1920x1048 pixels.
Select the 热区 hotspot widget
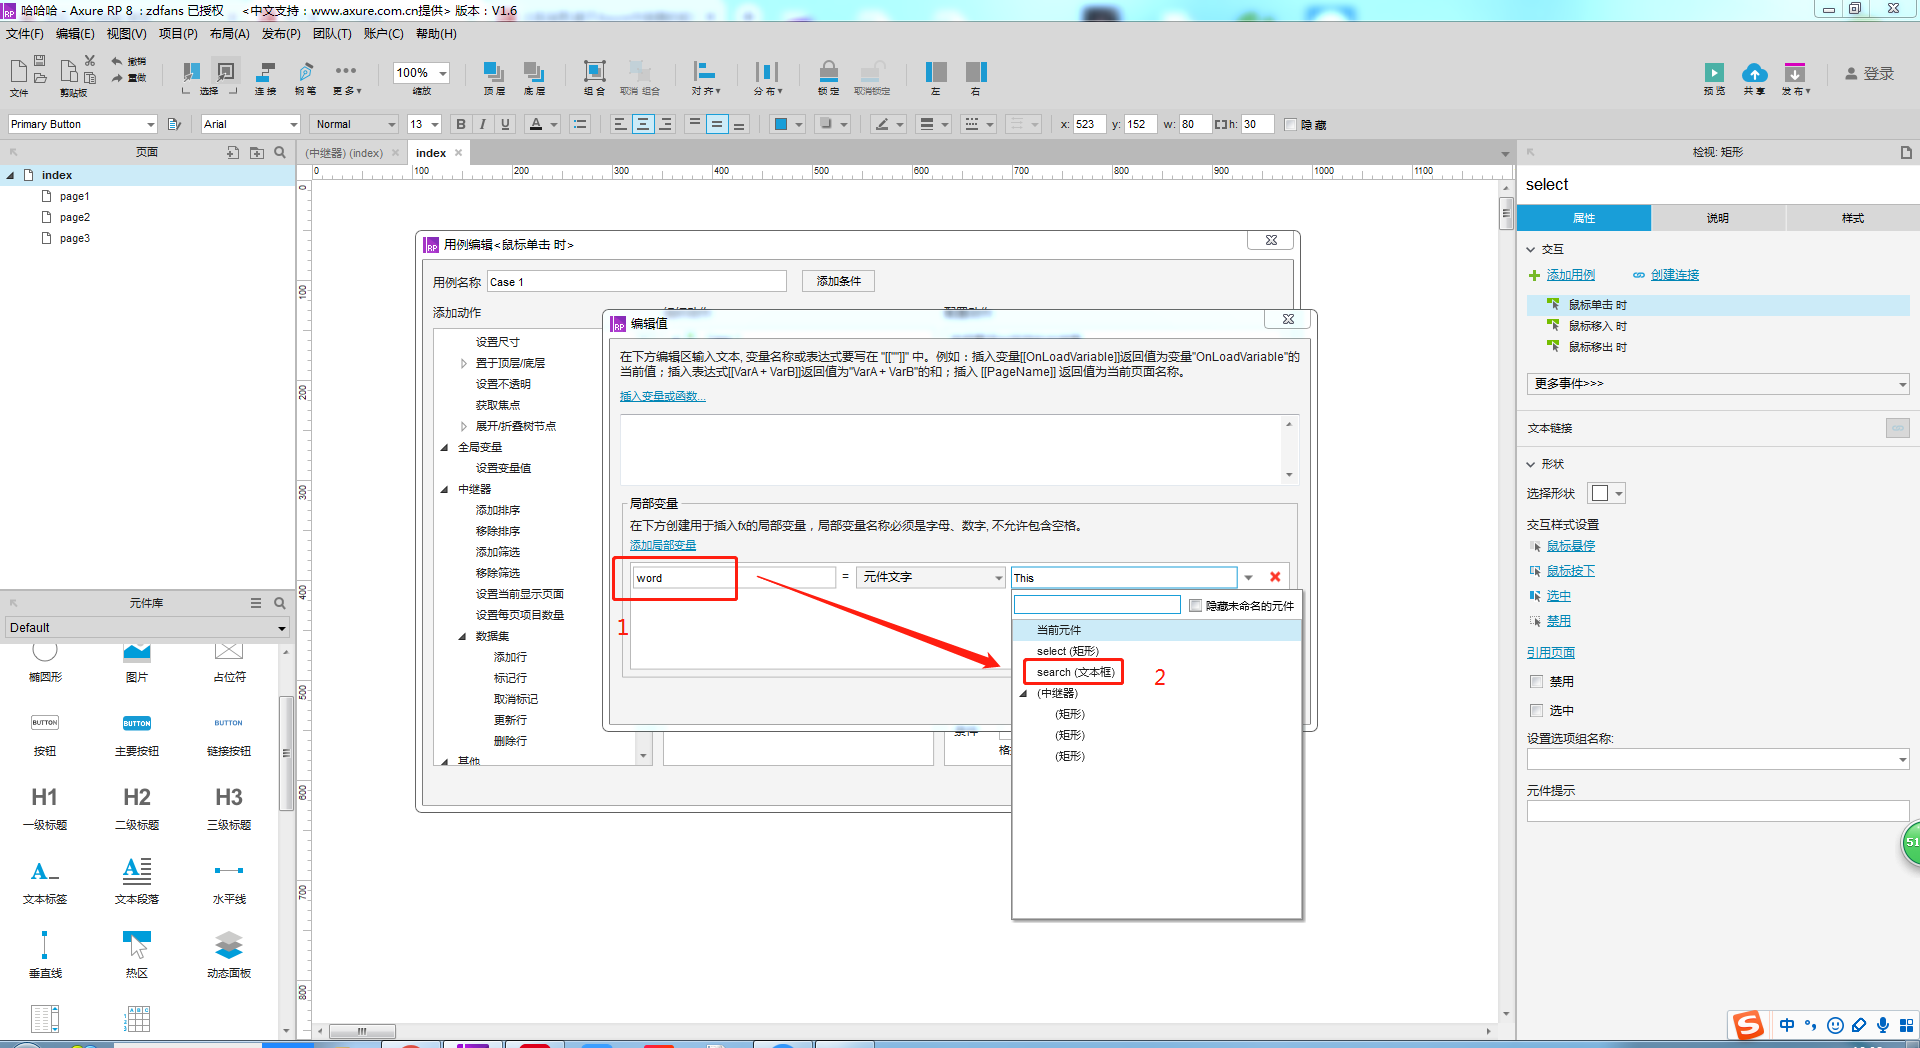137,954
